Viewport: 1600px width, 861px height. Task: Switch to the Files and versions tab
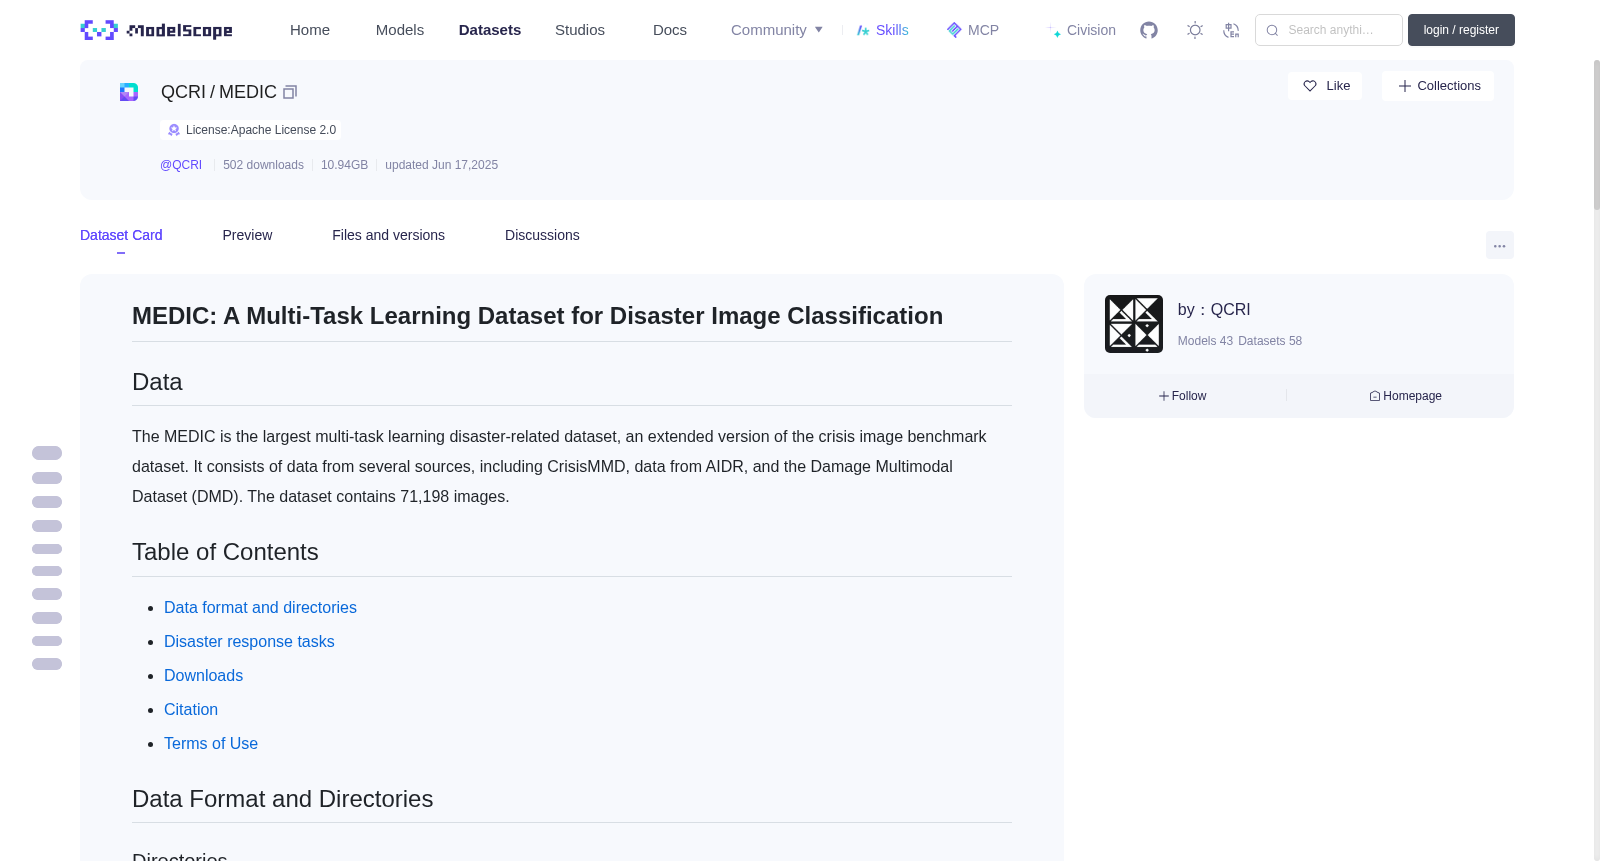(388, 235)
